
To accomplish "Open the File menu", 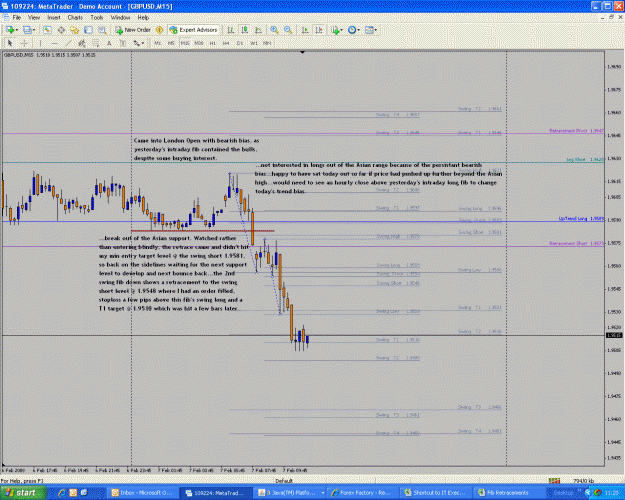I will [17, 18].
